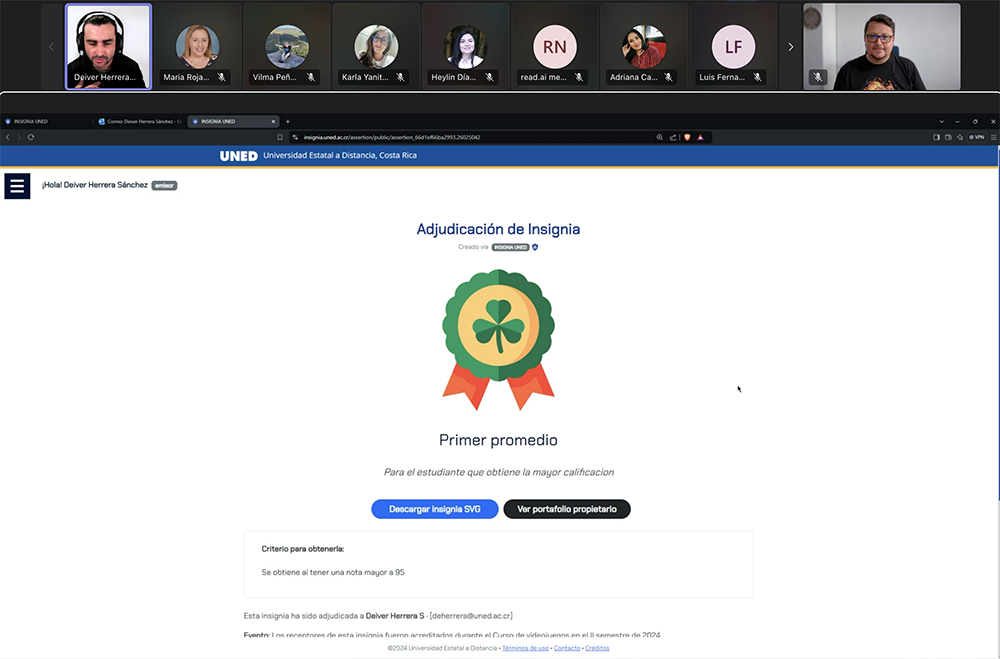Click the zoom magnifier icon in the address bar
Screen dimensions: 1000x659
660,137
